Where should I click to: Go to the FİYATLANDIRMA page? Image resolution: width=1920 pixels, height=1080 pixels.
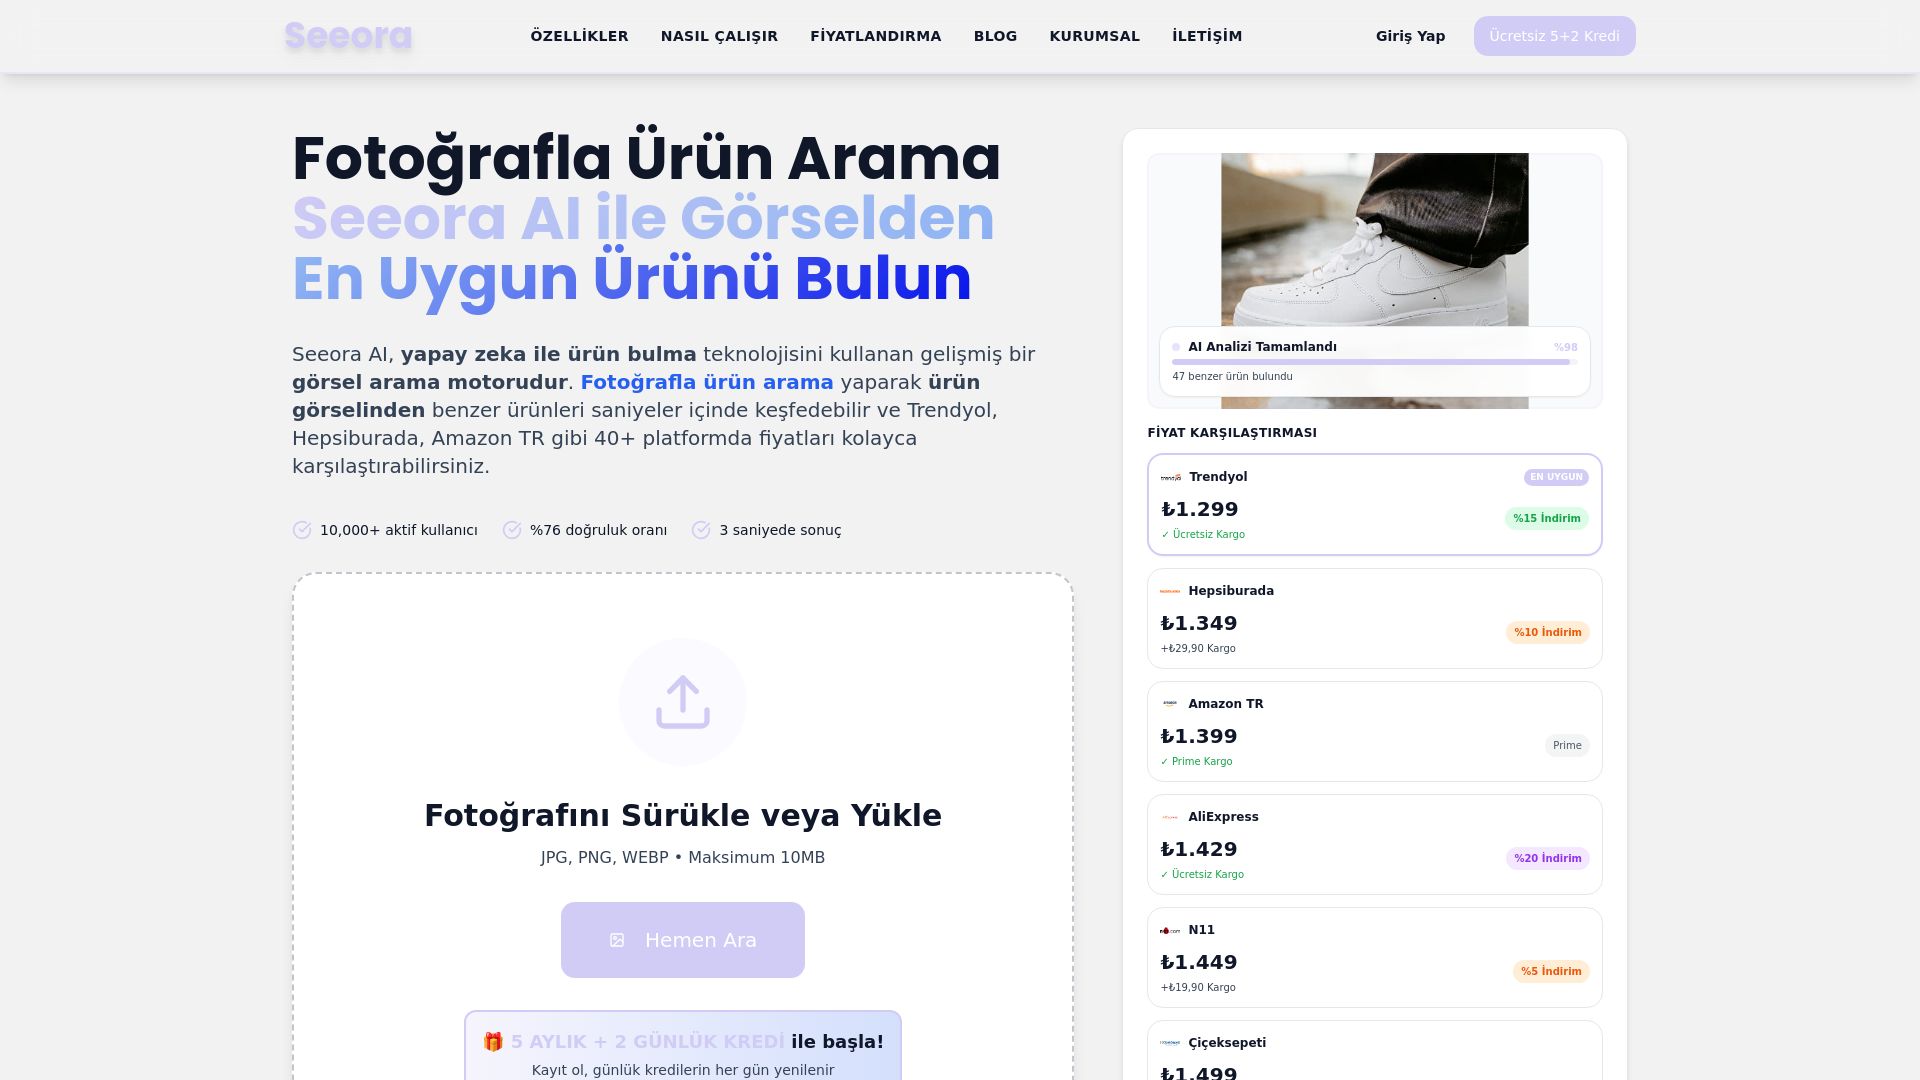coord(875,36)
